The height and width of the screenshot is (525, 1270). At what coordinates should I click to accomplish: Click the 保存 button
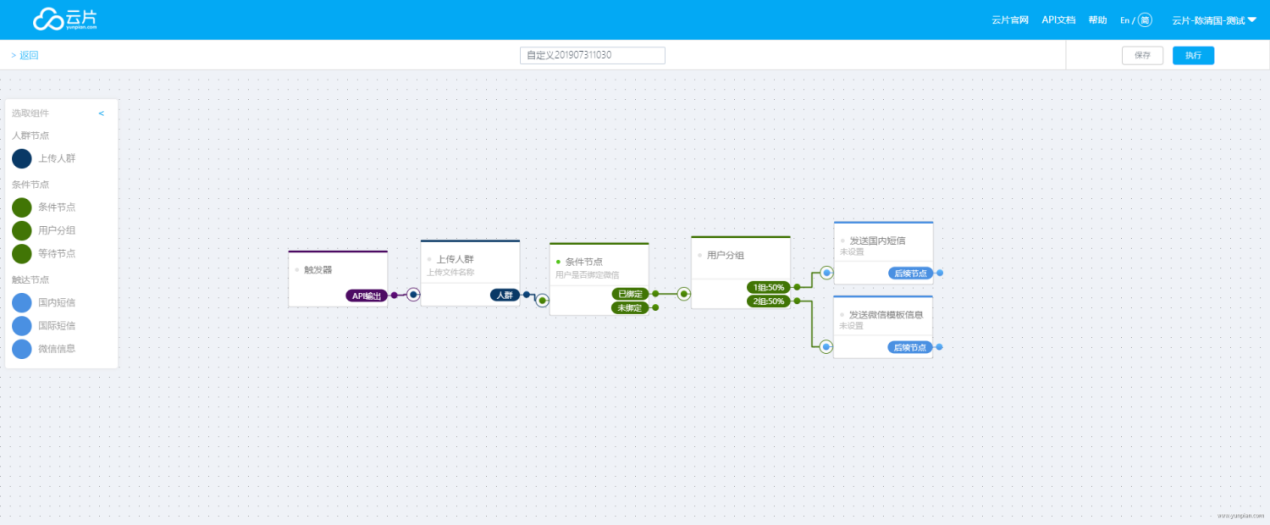[1142, 55]
